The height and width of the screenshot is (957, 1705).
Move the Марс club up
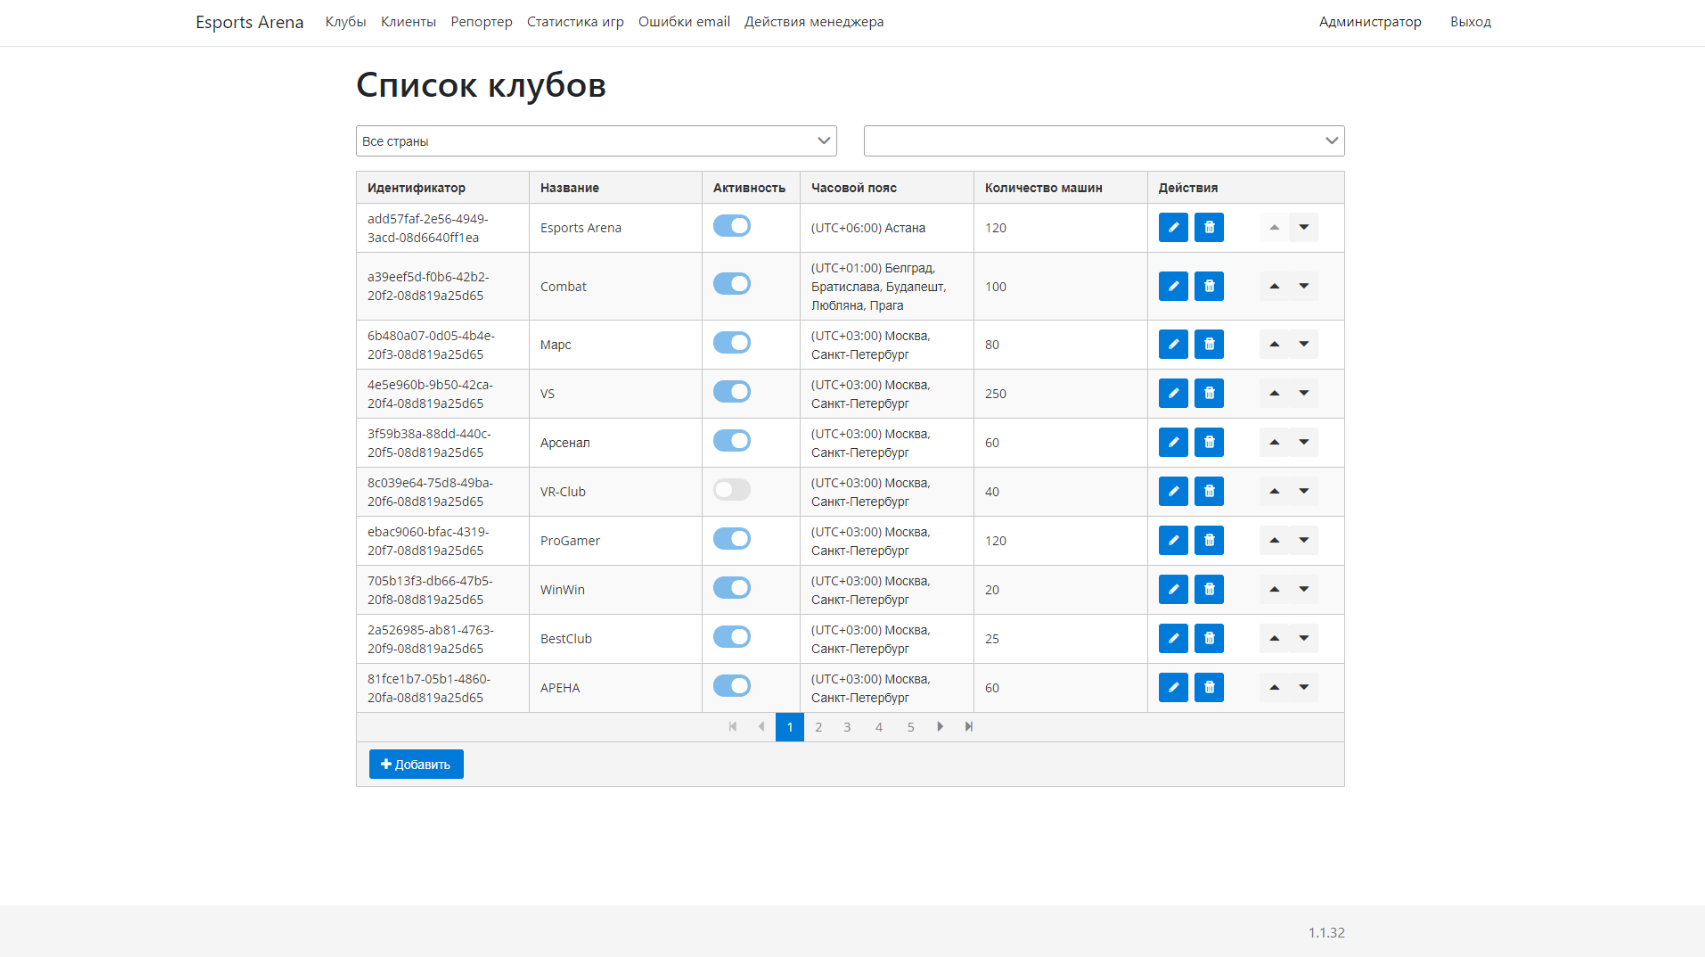click(1274, 344)
